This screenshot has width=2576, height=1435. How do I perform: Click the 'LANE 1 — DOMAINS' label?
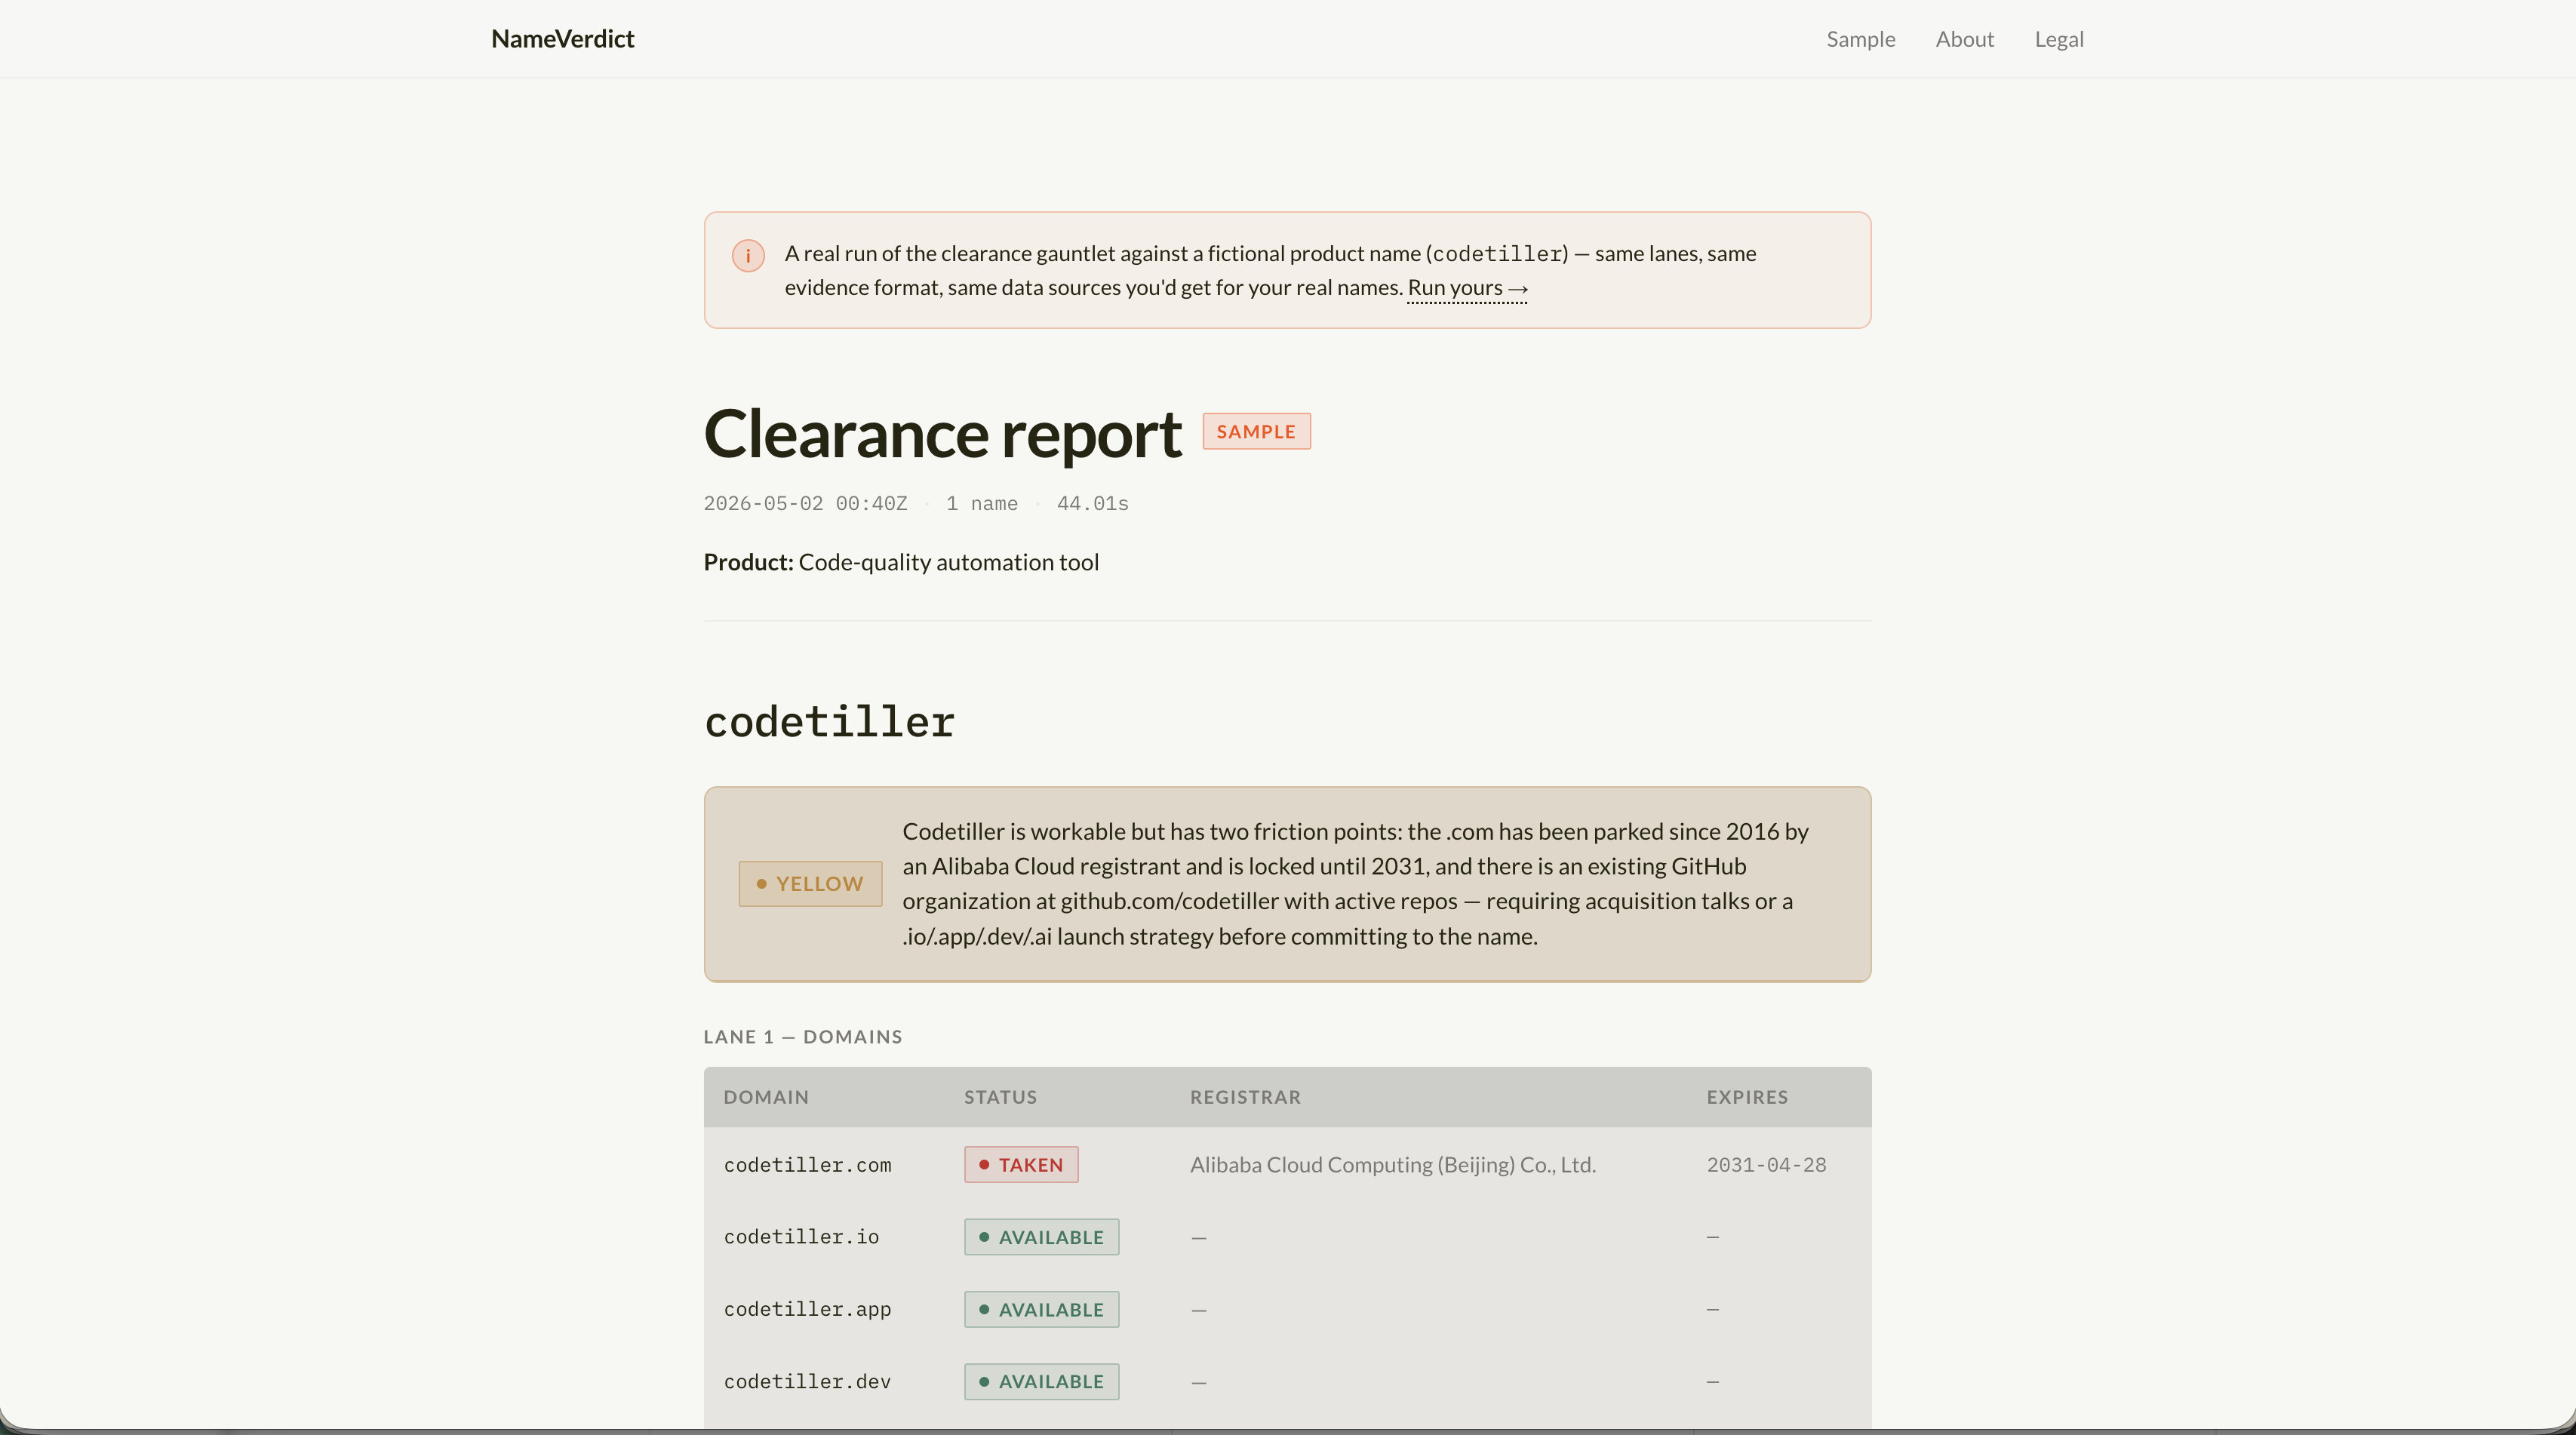click(x=803, y=1037)
